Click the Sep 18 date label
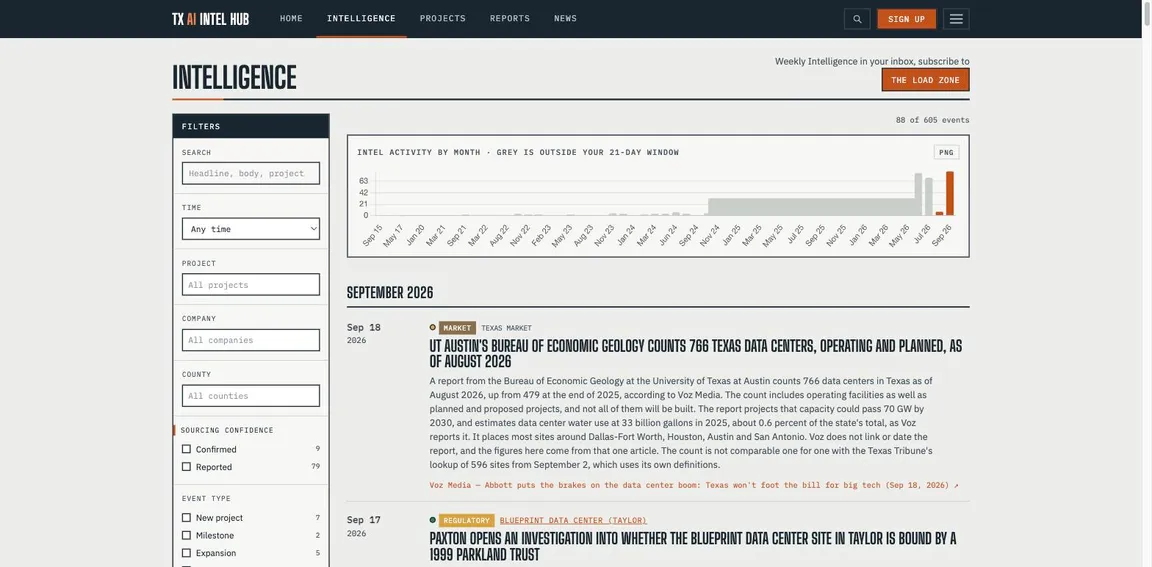 coord(364,328)
